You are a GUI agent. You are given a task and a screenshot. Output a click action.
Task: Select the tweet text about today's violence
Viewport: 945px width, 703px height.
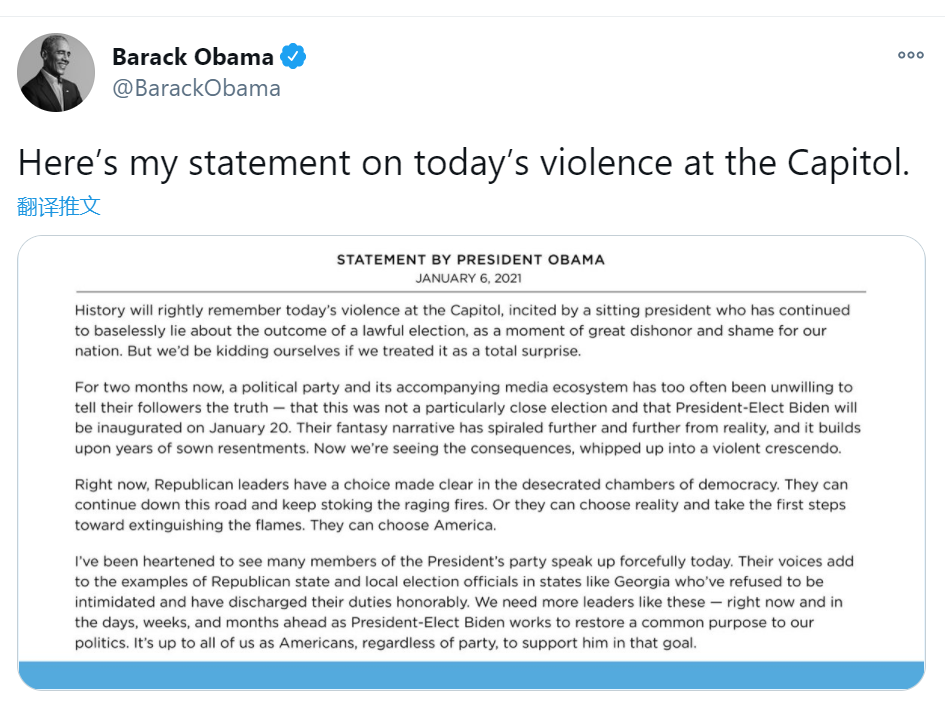click(463, 163)
